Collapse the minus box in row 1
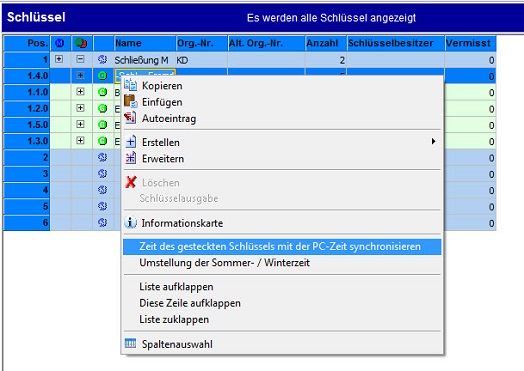524x371 pixels. (80, 59)
